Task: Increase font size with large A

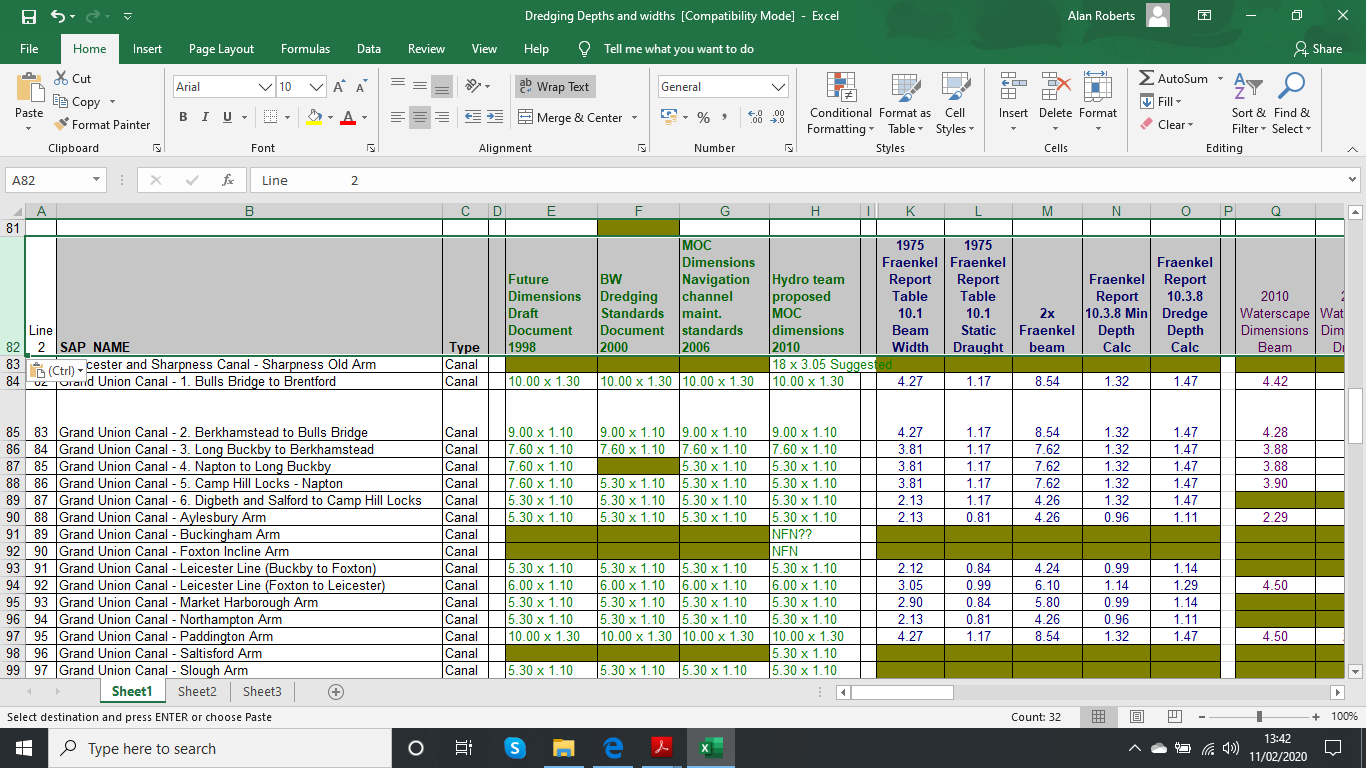Action: point(339,87)
